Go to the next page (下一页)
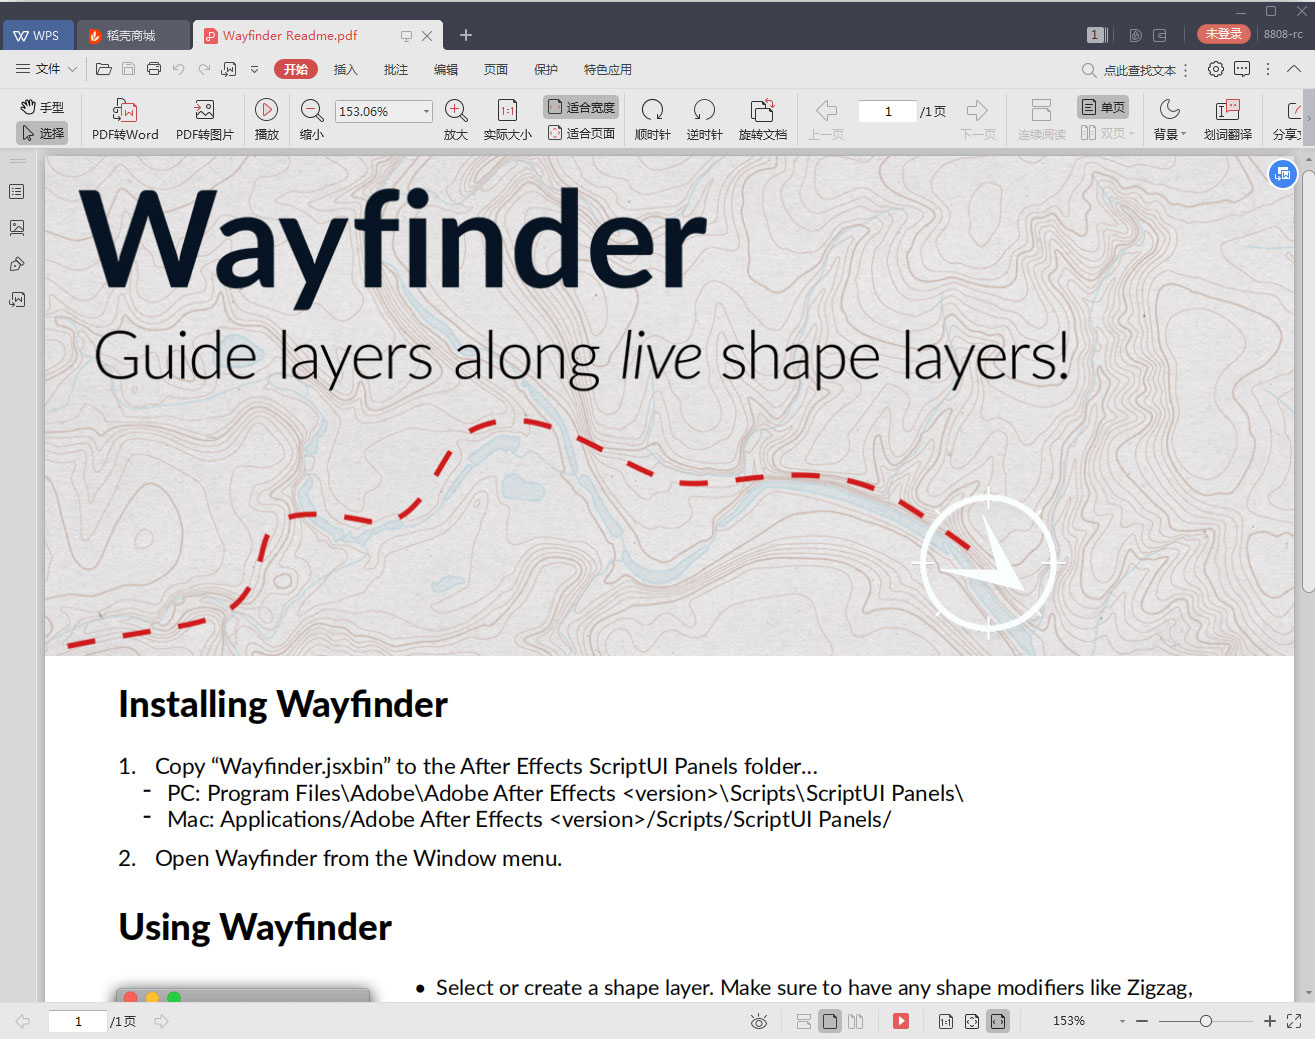 click(x=977, y=120)
